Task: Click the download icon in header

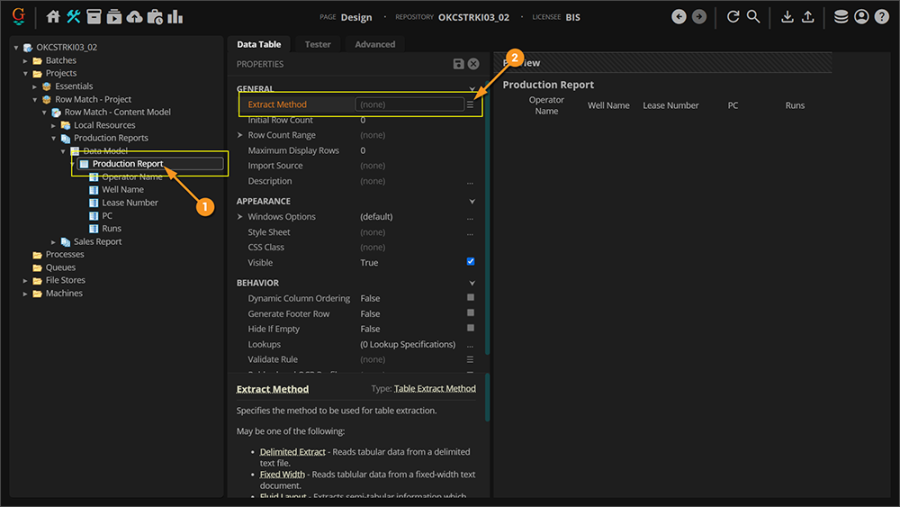Action: [x=787, y=17]
